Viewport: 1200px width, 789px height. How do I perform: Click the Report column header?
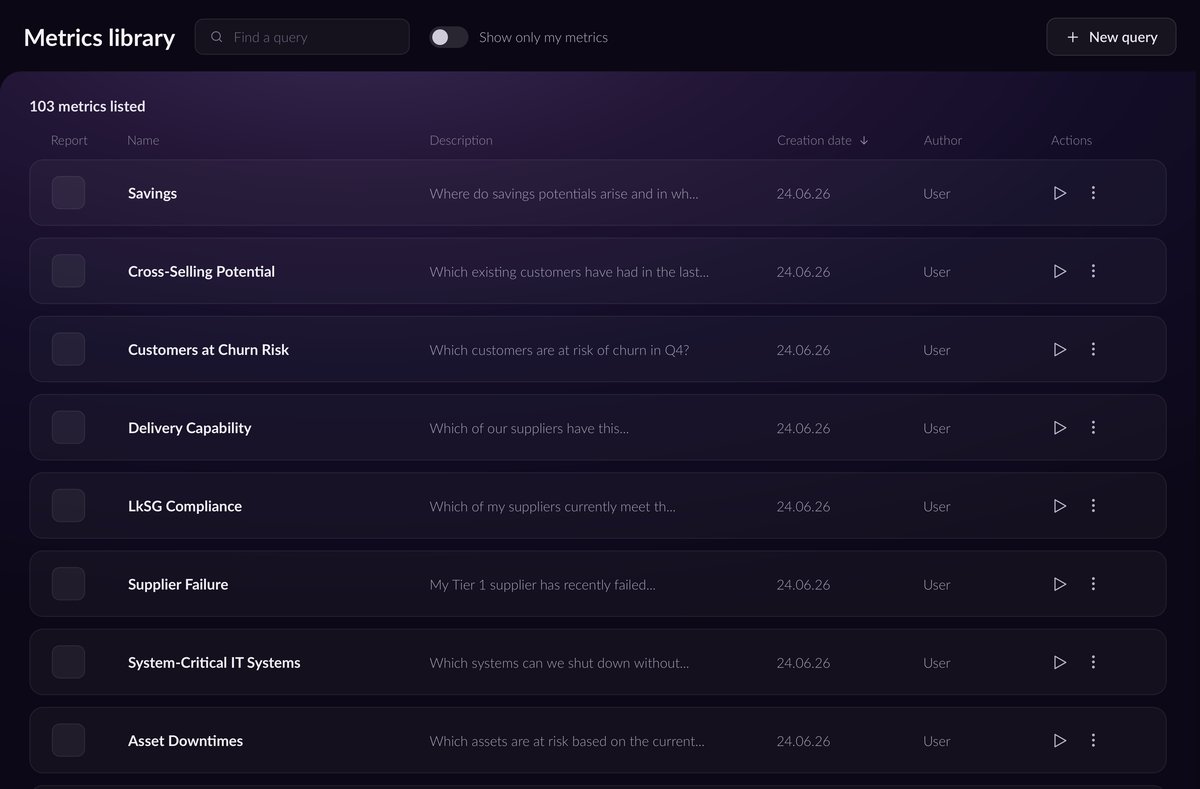point(69,140)
